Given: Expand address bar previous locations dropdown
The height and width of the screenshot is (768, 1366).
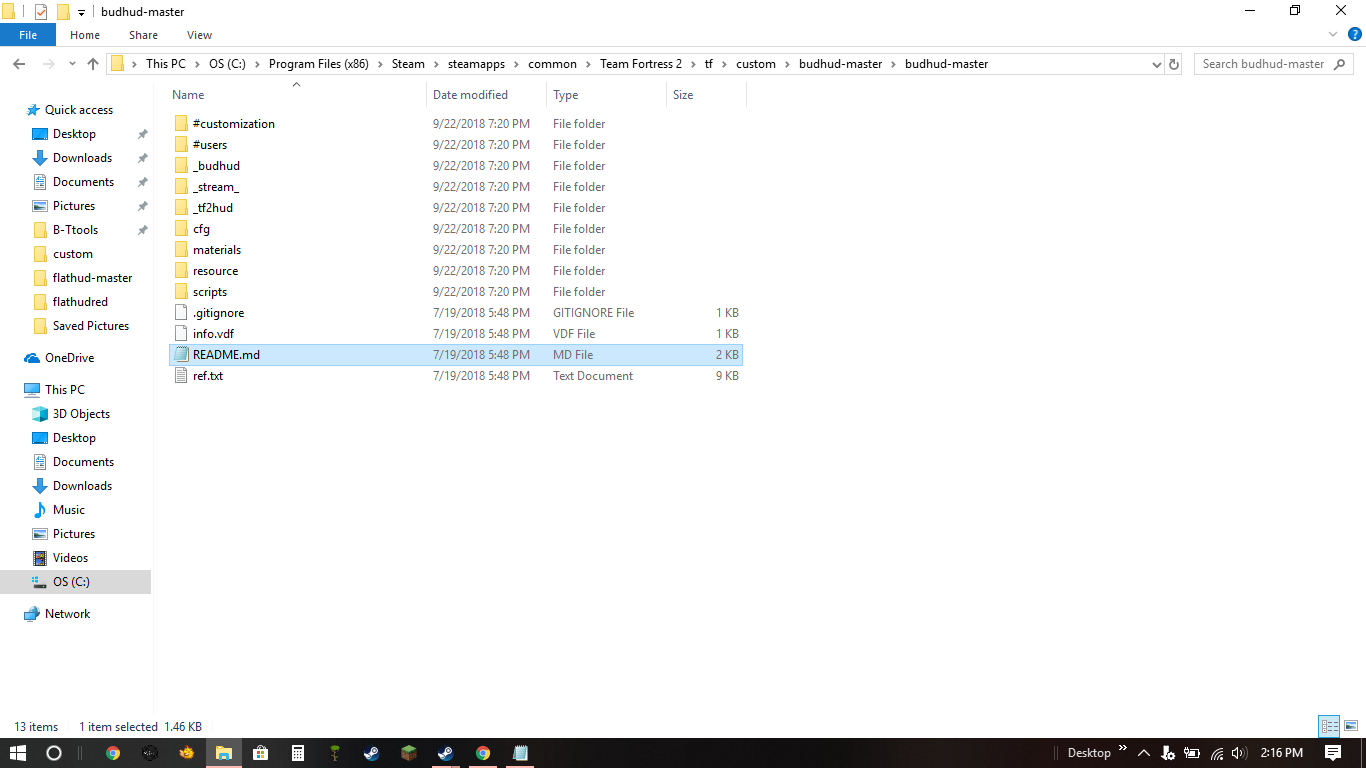Looking at the screenshot, I should 1156,64.
